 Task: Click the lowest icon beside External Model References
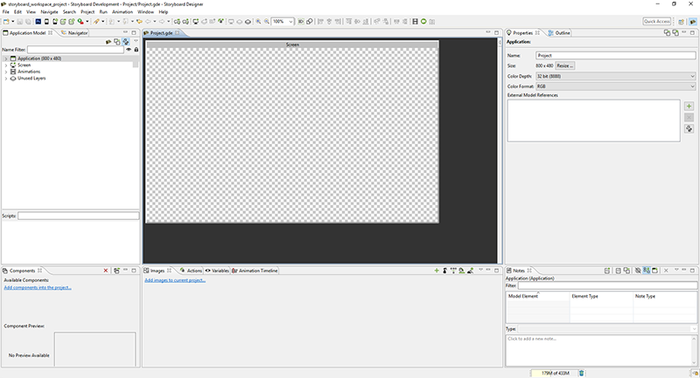[689, 129]
